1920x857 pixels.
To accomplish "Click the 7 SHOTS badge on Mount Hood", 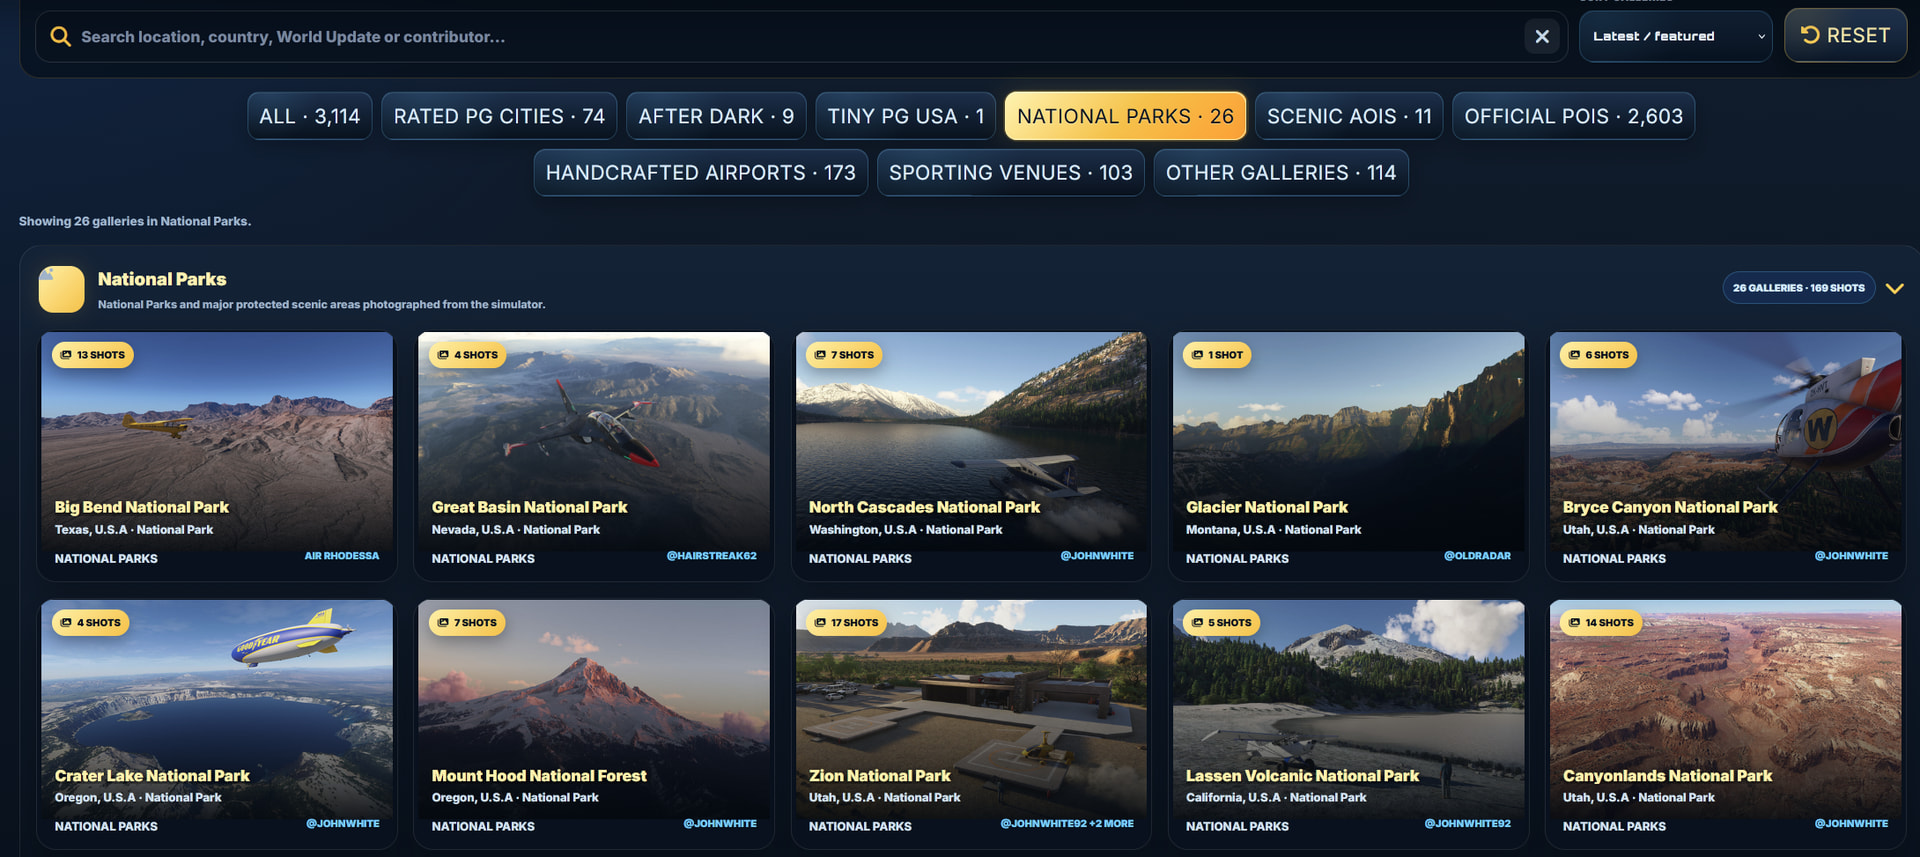I will click(x=468, y=623).
